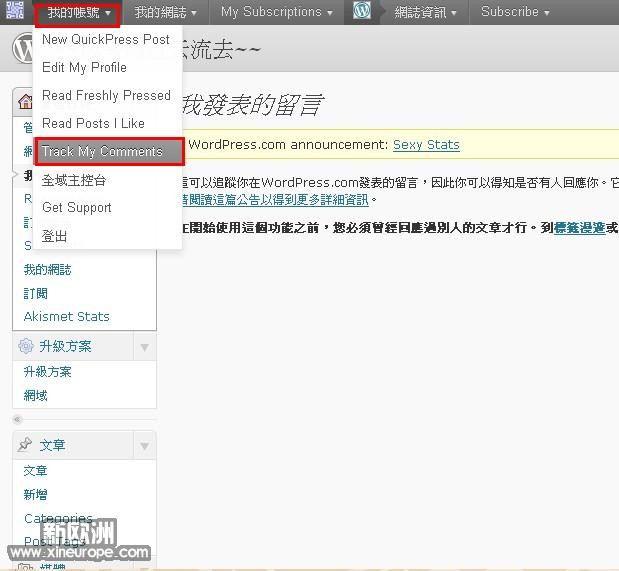619x571 pixels.
Task: Click the dashboard house icon in sidebar
Action: 25,101
